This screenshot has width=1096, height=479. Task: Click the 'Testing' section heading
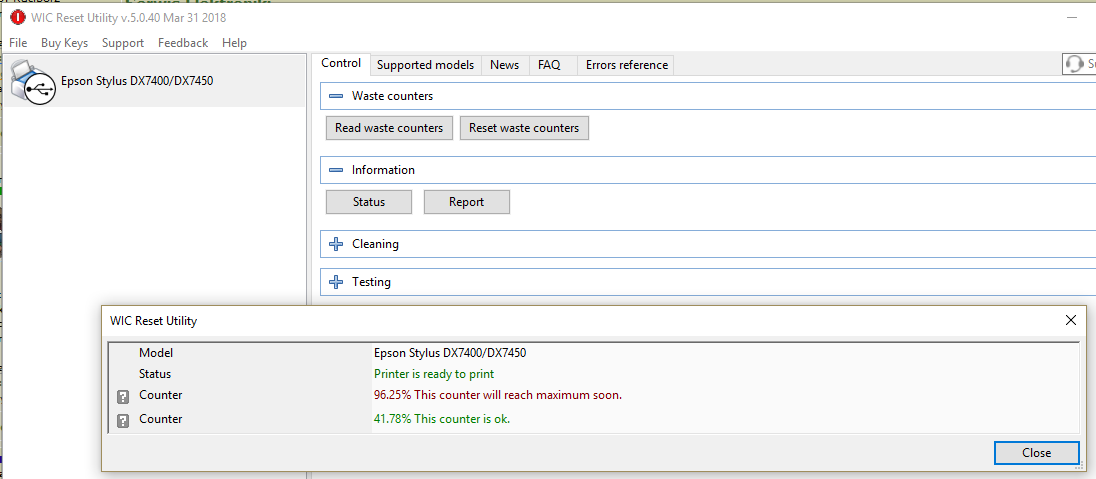371,282
